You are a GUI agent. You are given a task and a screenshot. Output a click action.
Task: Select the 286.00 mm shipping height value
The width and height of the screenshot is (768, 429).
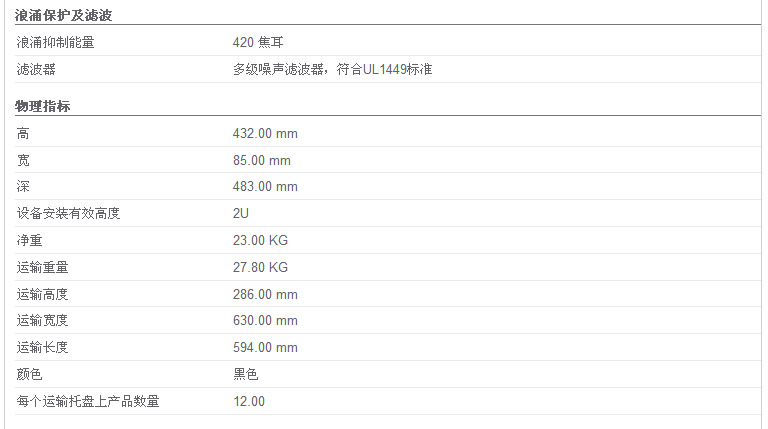(265, 294)
